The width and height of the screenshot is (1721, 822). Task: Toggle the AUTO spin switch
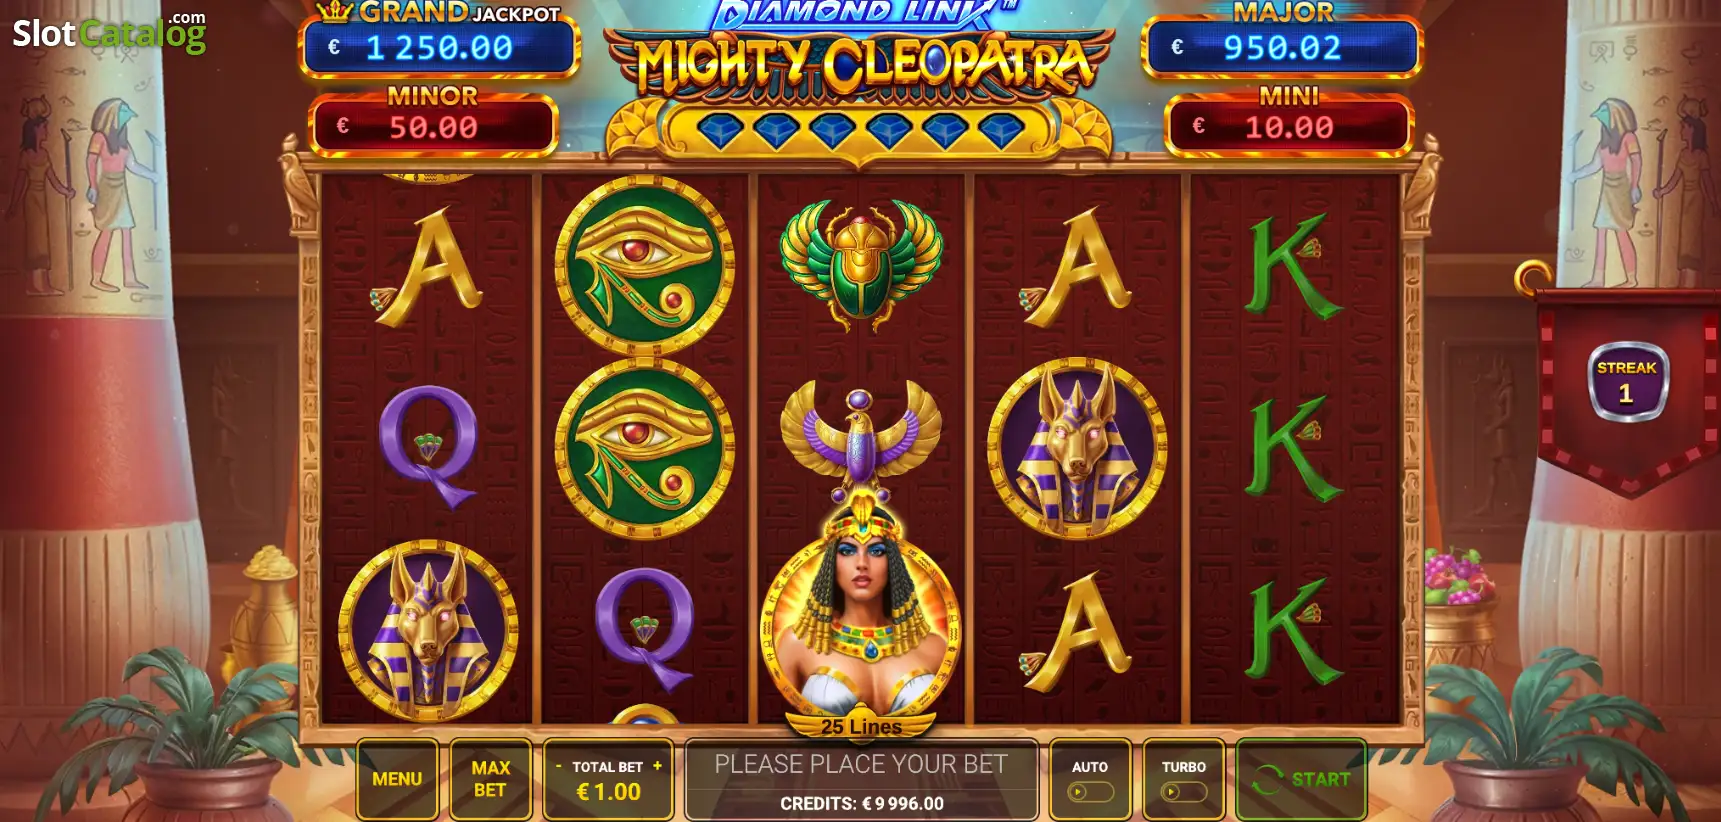tap(1090, 792)
